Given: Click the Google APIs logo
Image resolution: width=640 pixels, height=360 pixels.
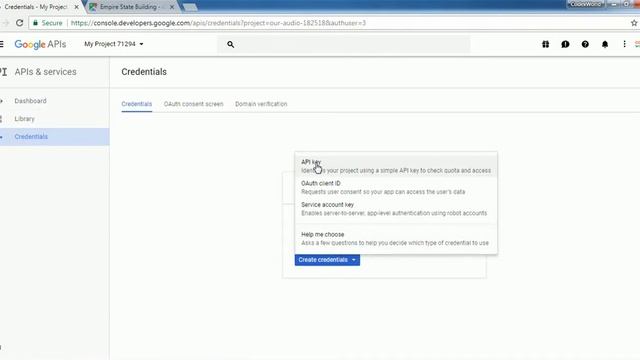Looking at the screenshot, I should [x=40, y=44].
